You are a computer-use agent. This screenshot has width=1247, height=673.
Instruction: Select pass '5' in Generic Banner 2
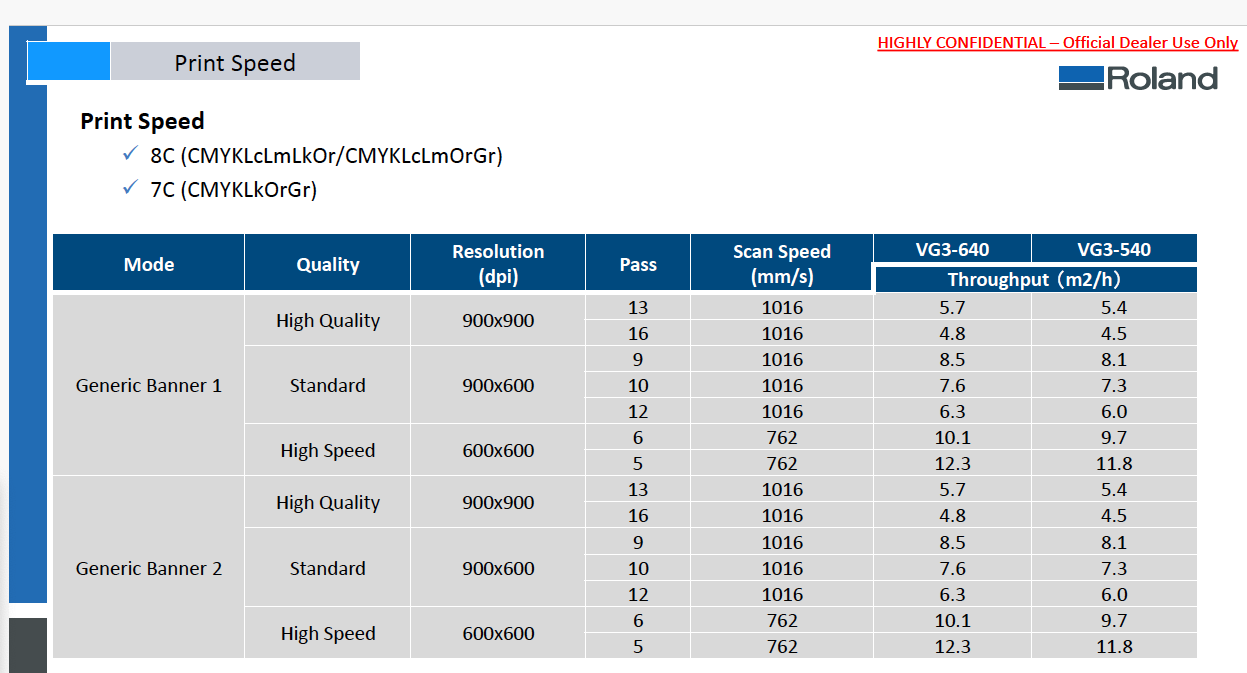point(638,646)
